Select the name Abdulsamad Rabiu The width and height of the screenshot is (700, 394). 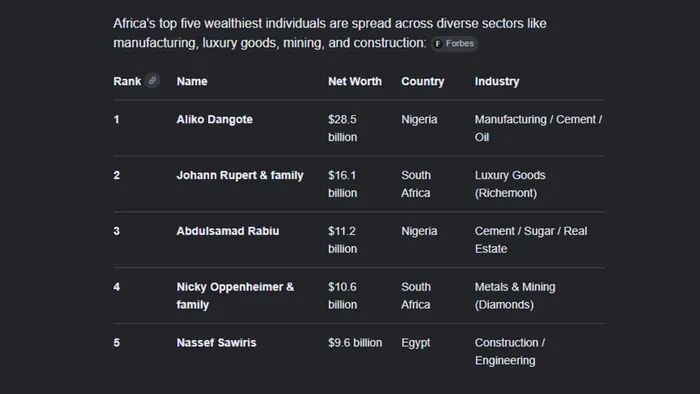[x=228, y=231]
